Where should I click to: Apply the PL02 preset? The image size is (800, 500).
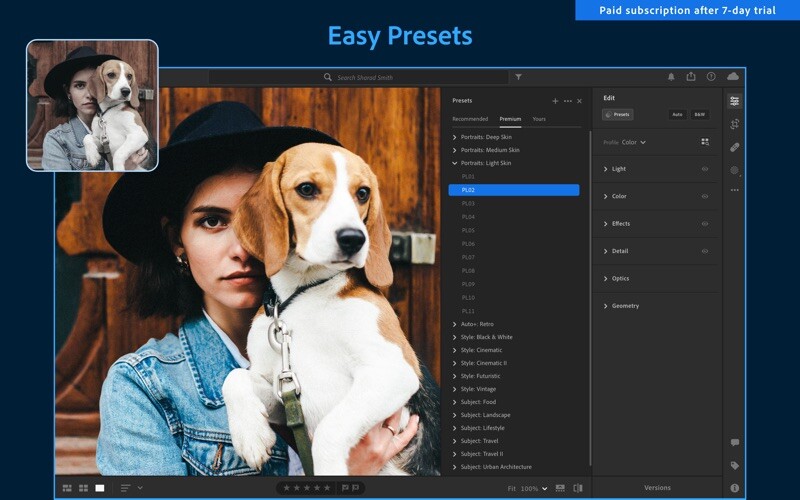pos(514,190)
